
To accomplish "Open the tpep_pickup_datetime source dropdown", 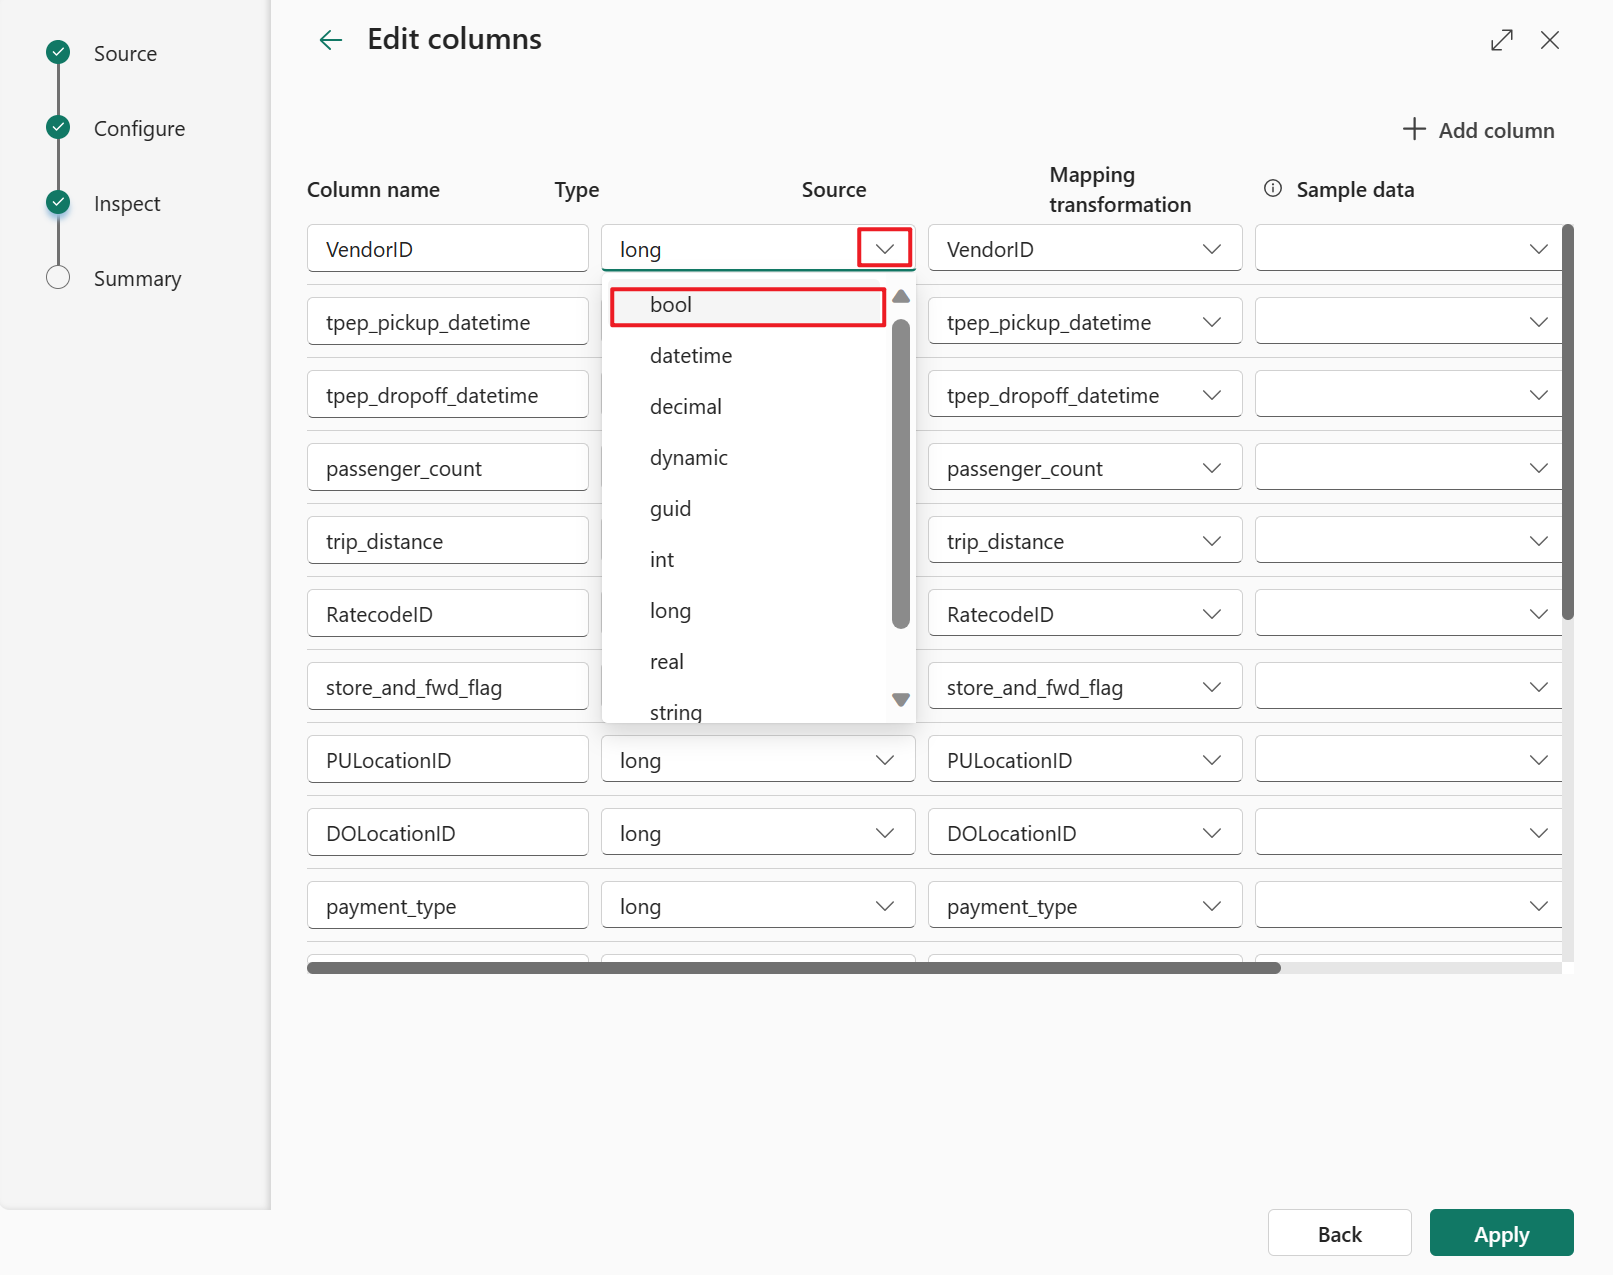I will click(x=1085, y=321).
